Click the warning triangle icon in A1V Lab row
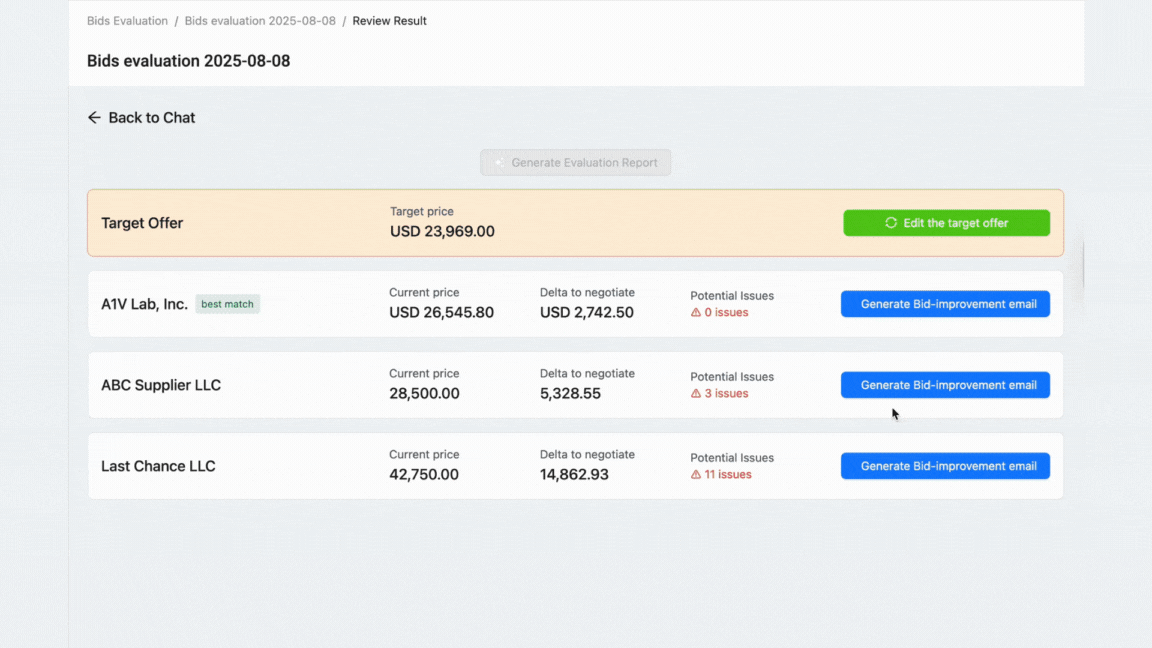Viewport: 1152px width, 648px height. [x=696, y=313]
